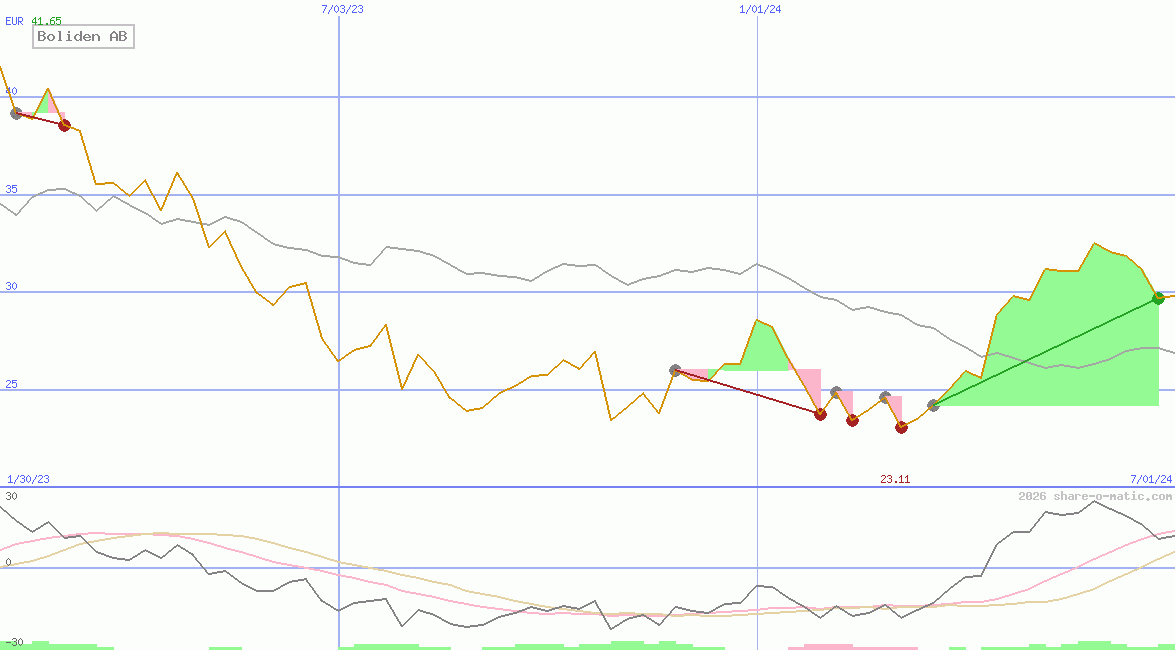Click the lowest red marker above 23.11 label

pyautogui.click(x=901, y=427)
